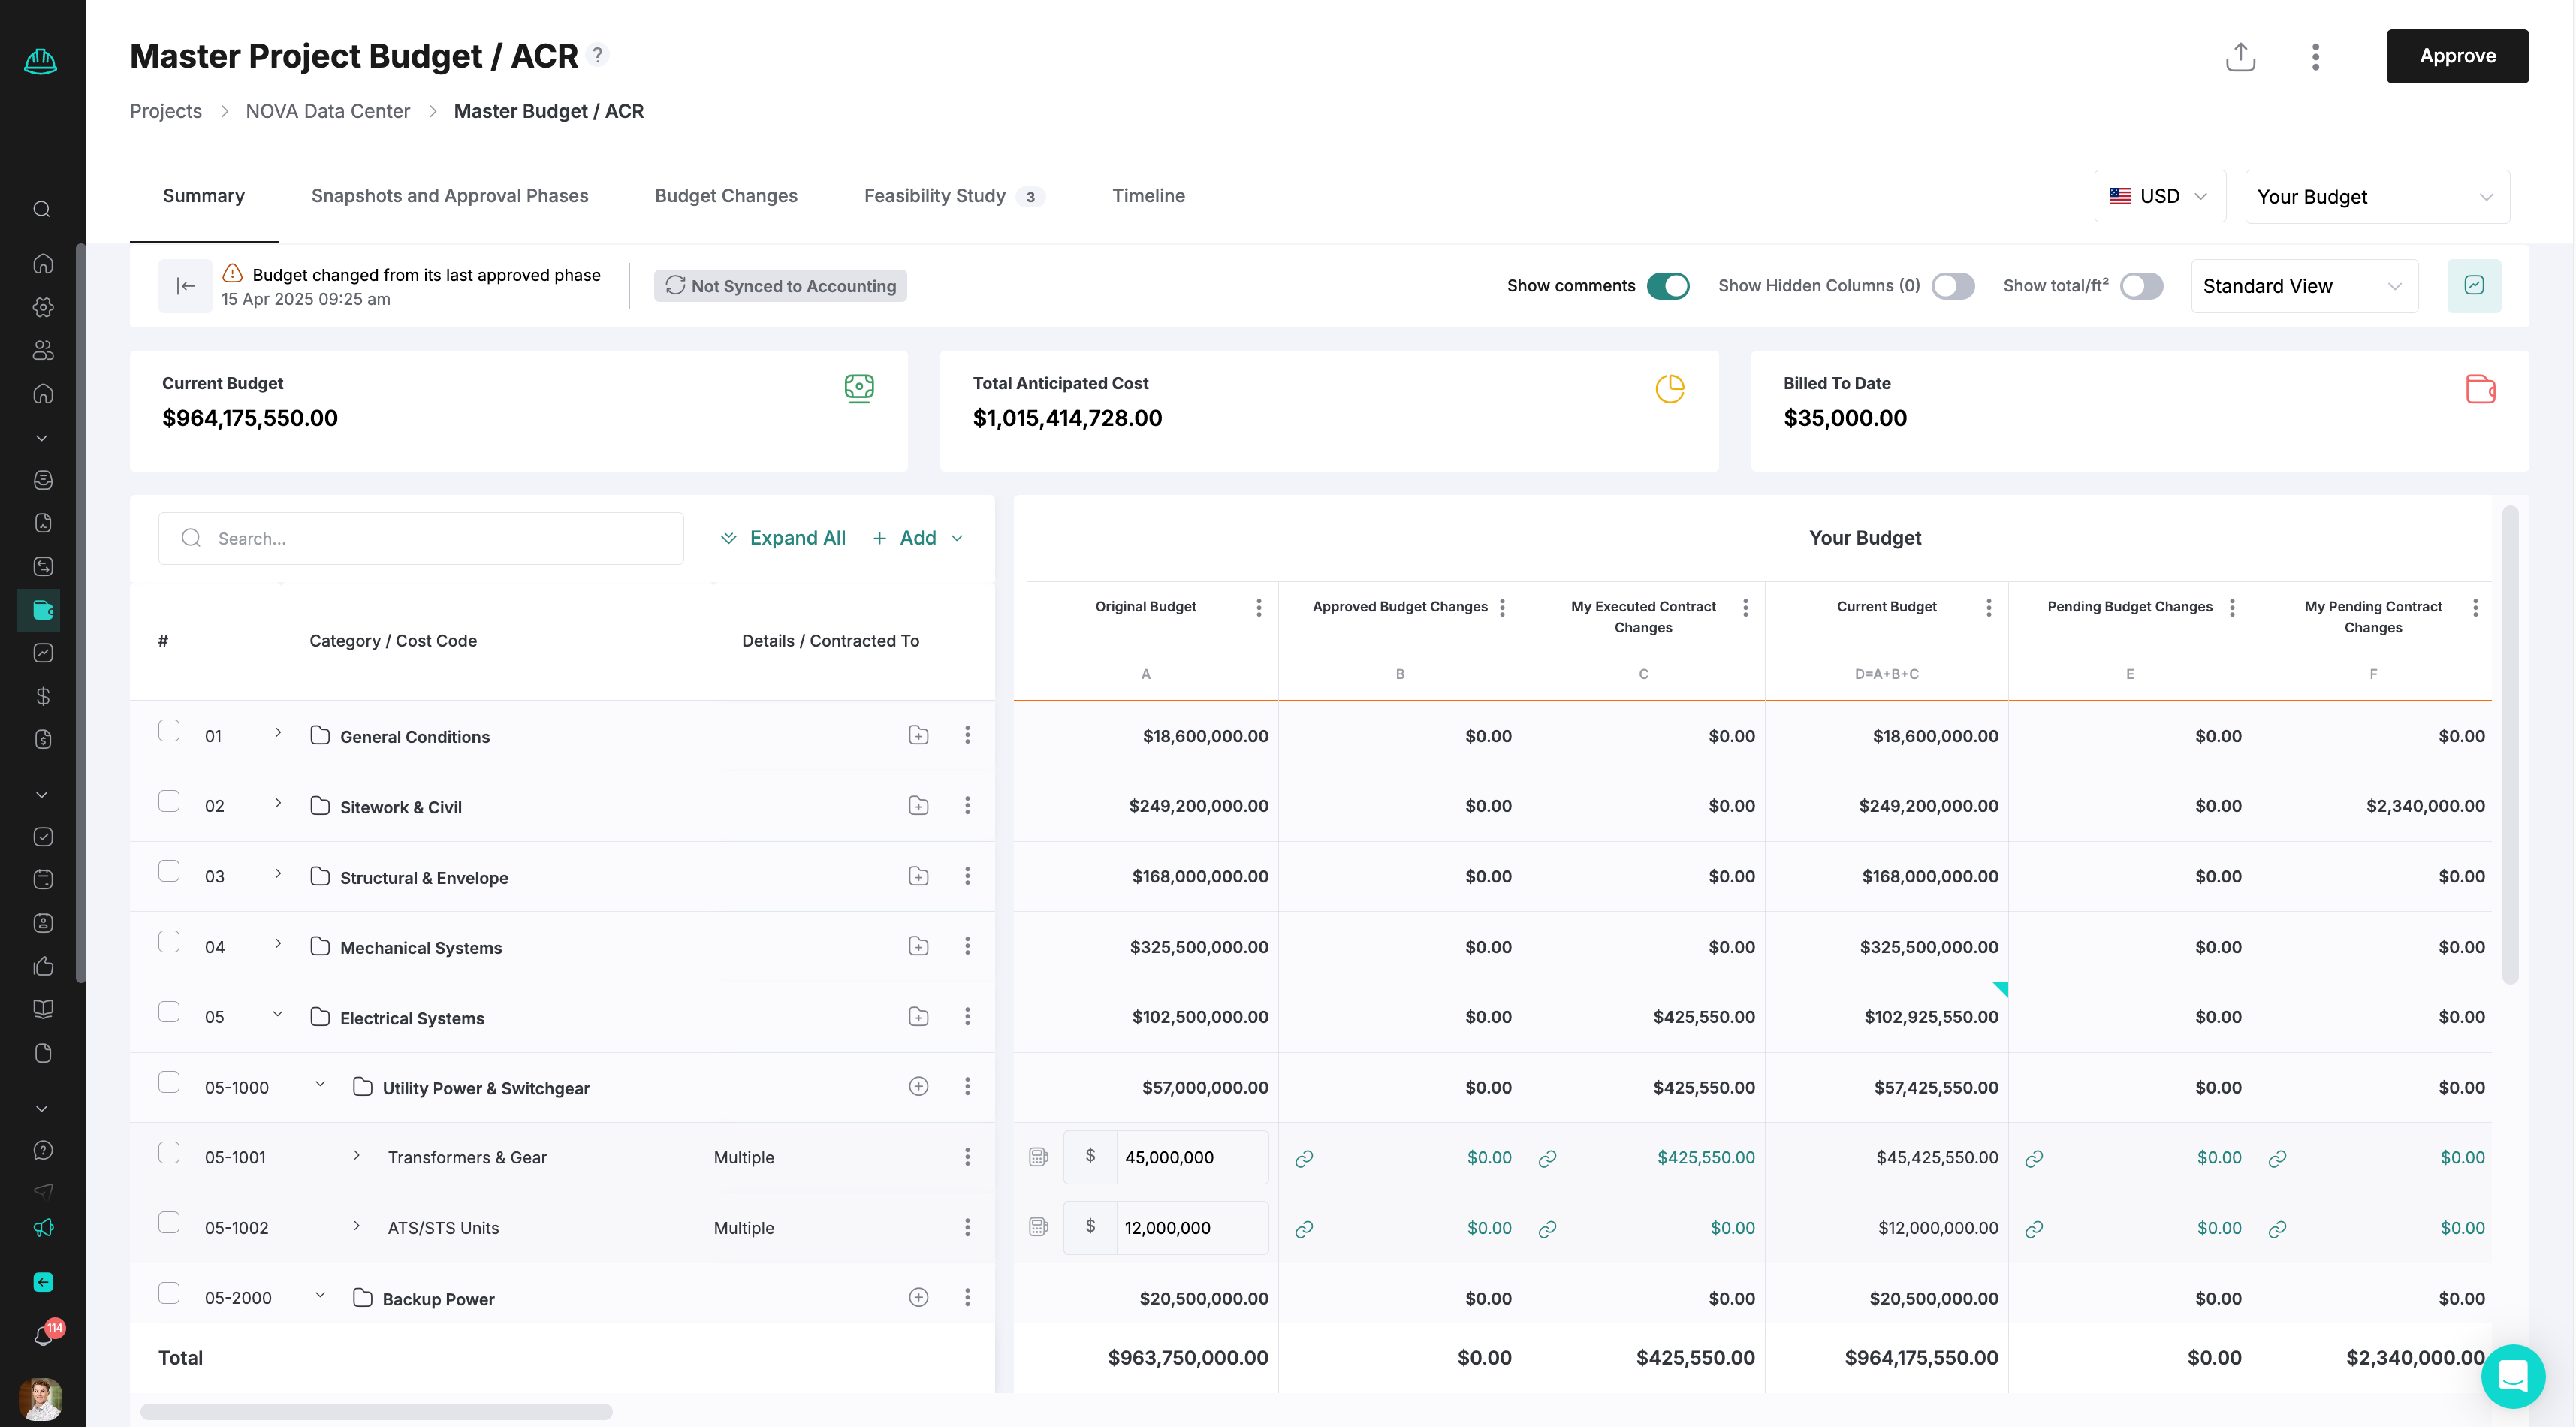Open the Feasibility Study tab

[x=934, y=196]
